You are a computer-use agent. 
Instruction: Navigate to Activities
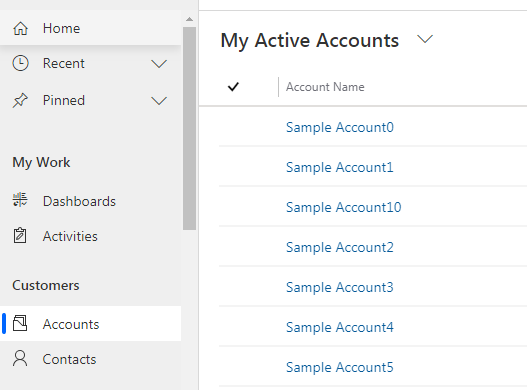(90, 236)
